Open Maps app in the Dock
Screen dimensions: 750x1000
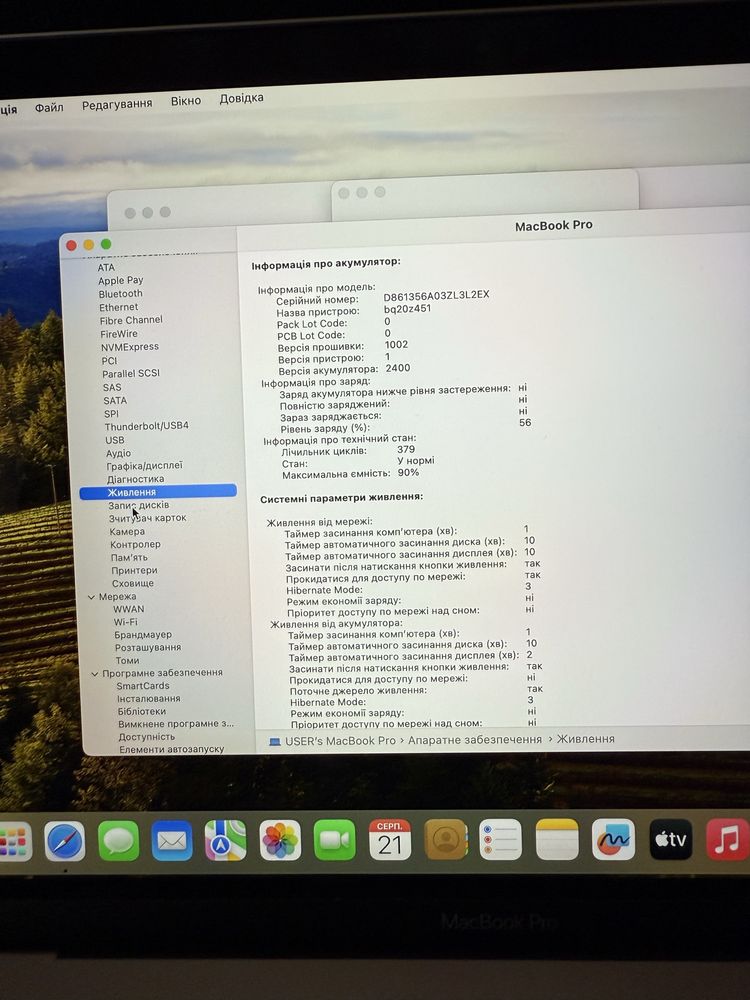coord(225,841)
